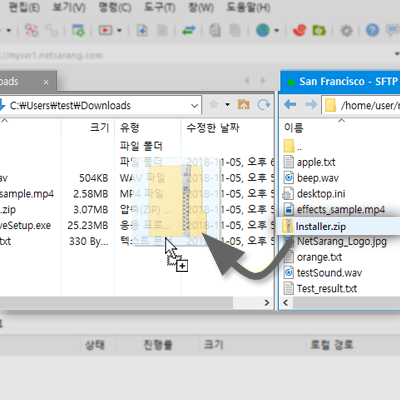The height and width of the screenshot is (400, 400).
Task: Click the reconnect link toolbar icon
Action: click(52, 31)
